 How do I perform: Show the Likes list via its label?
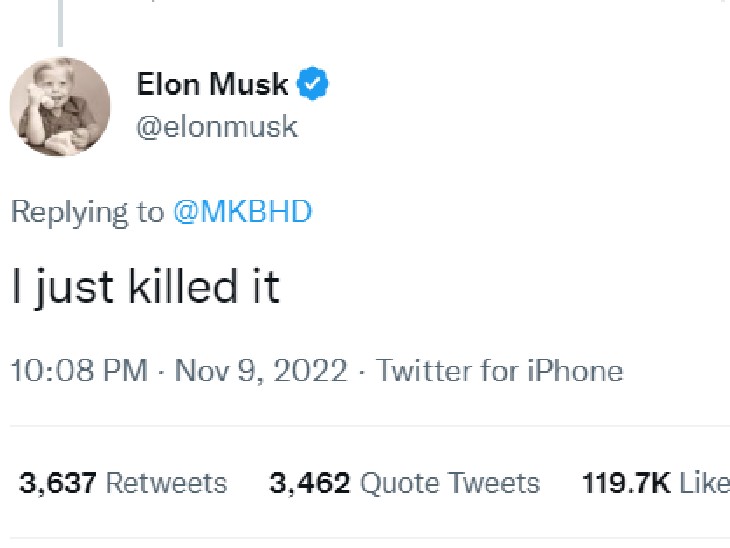[704, 484]
